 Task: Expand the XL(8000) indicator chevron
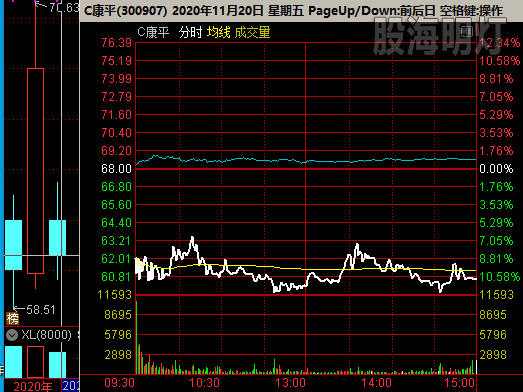click(12, 335)
